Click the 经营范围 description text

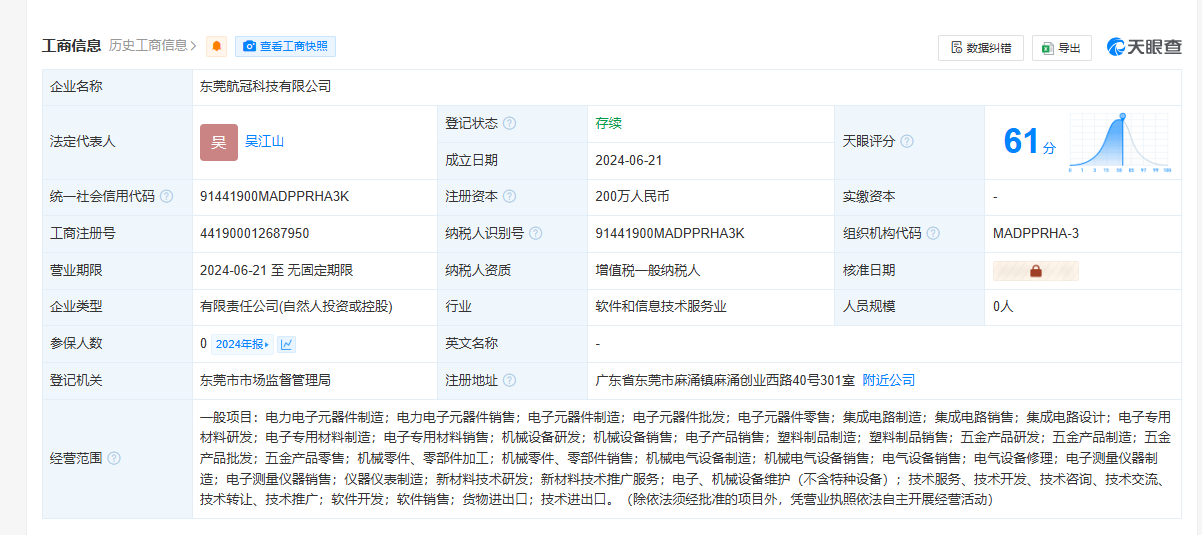(x=685, y=458)
